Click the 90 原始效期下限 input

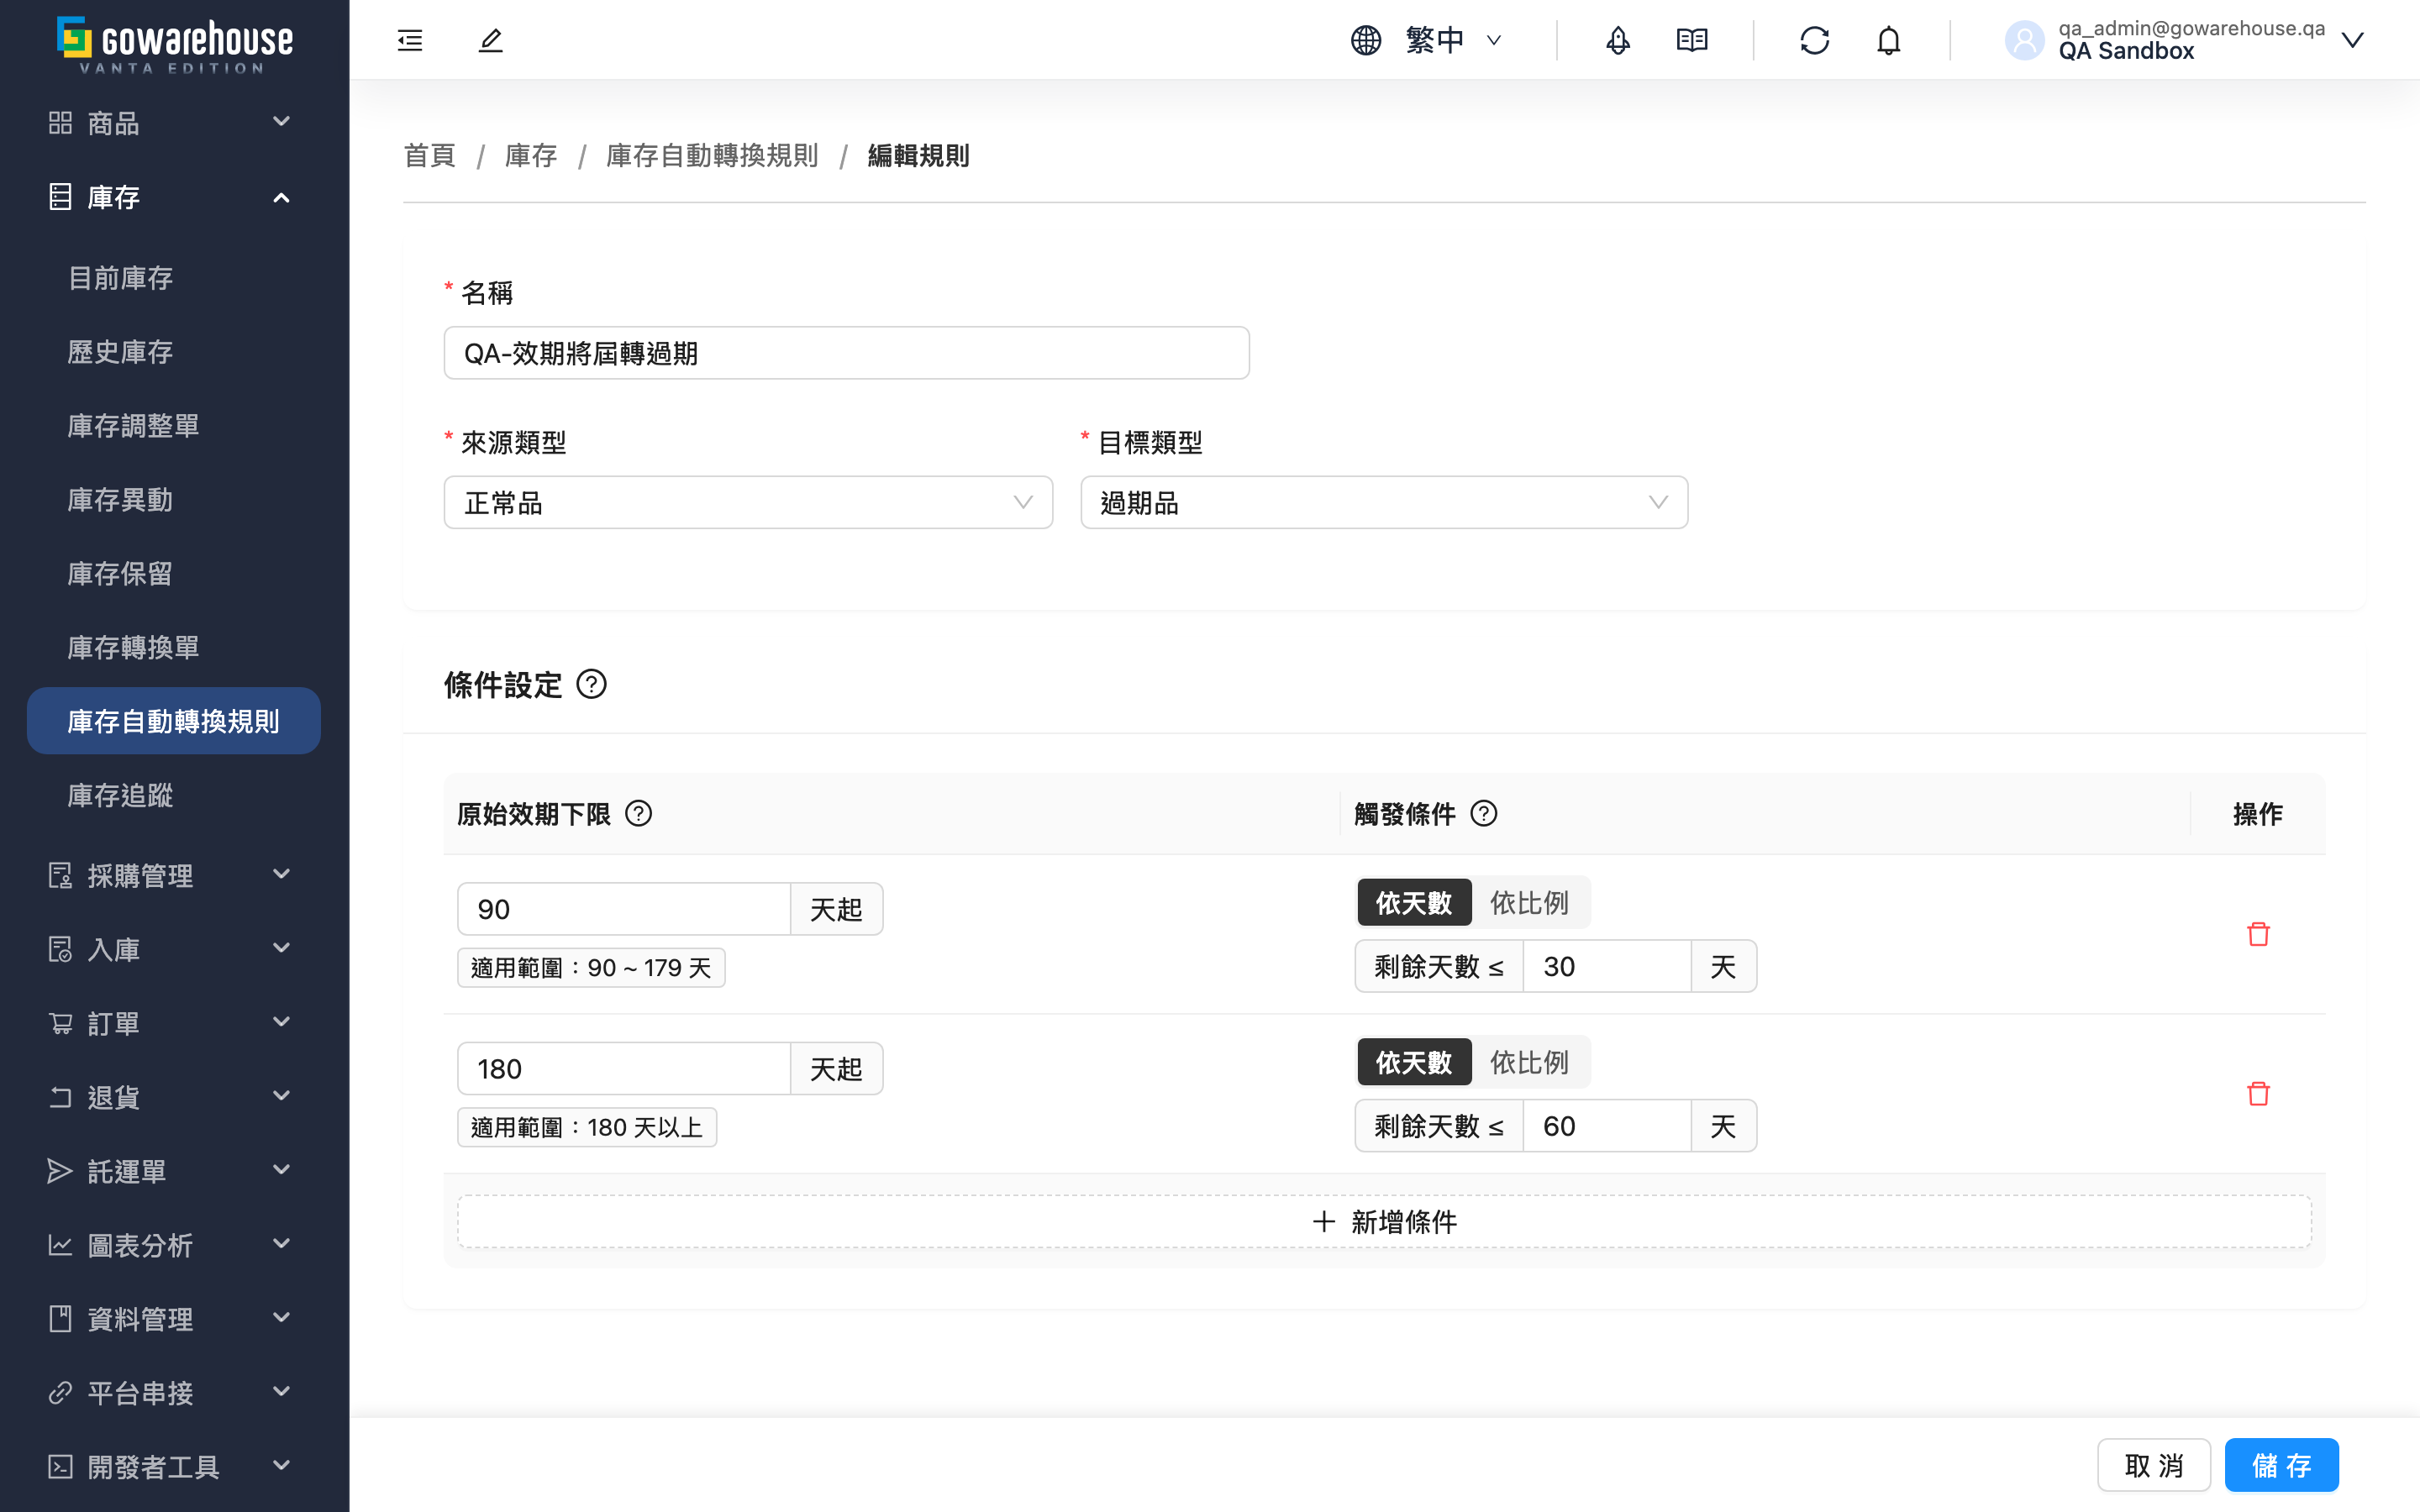tap(624, 909)
